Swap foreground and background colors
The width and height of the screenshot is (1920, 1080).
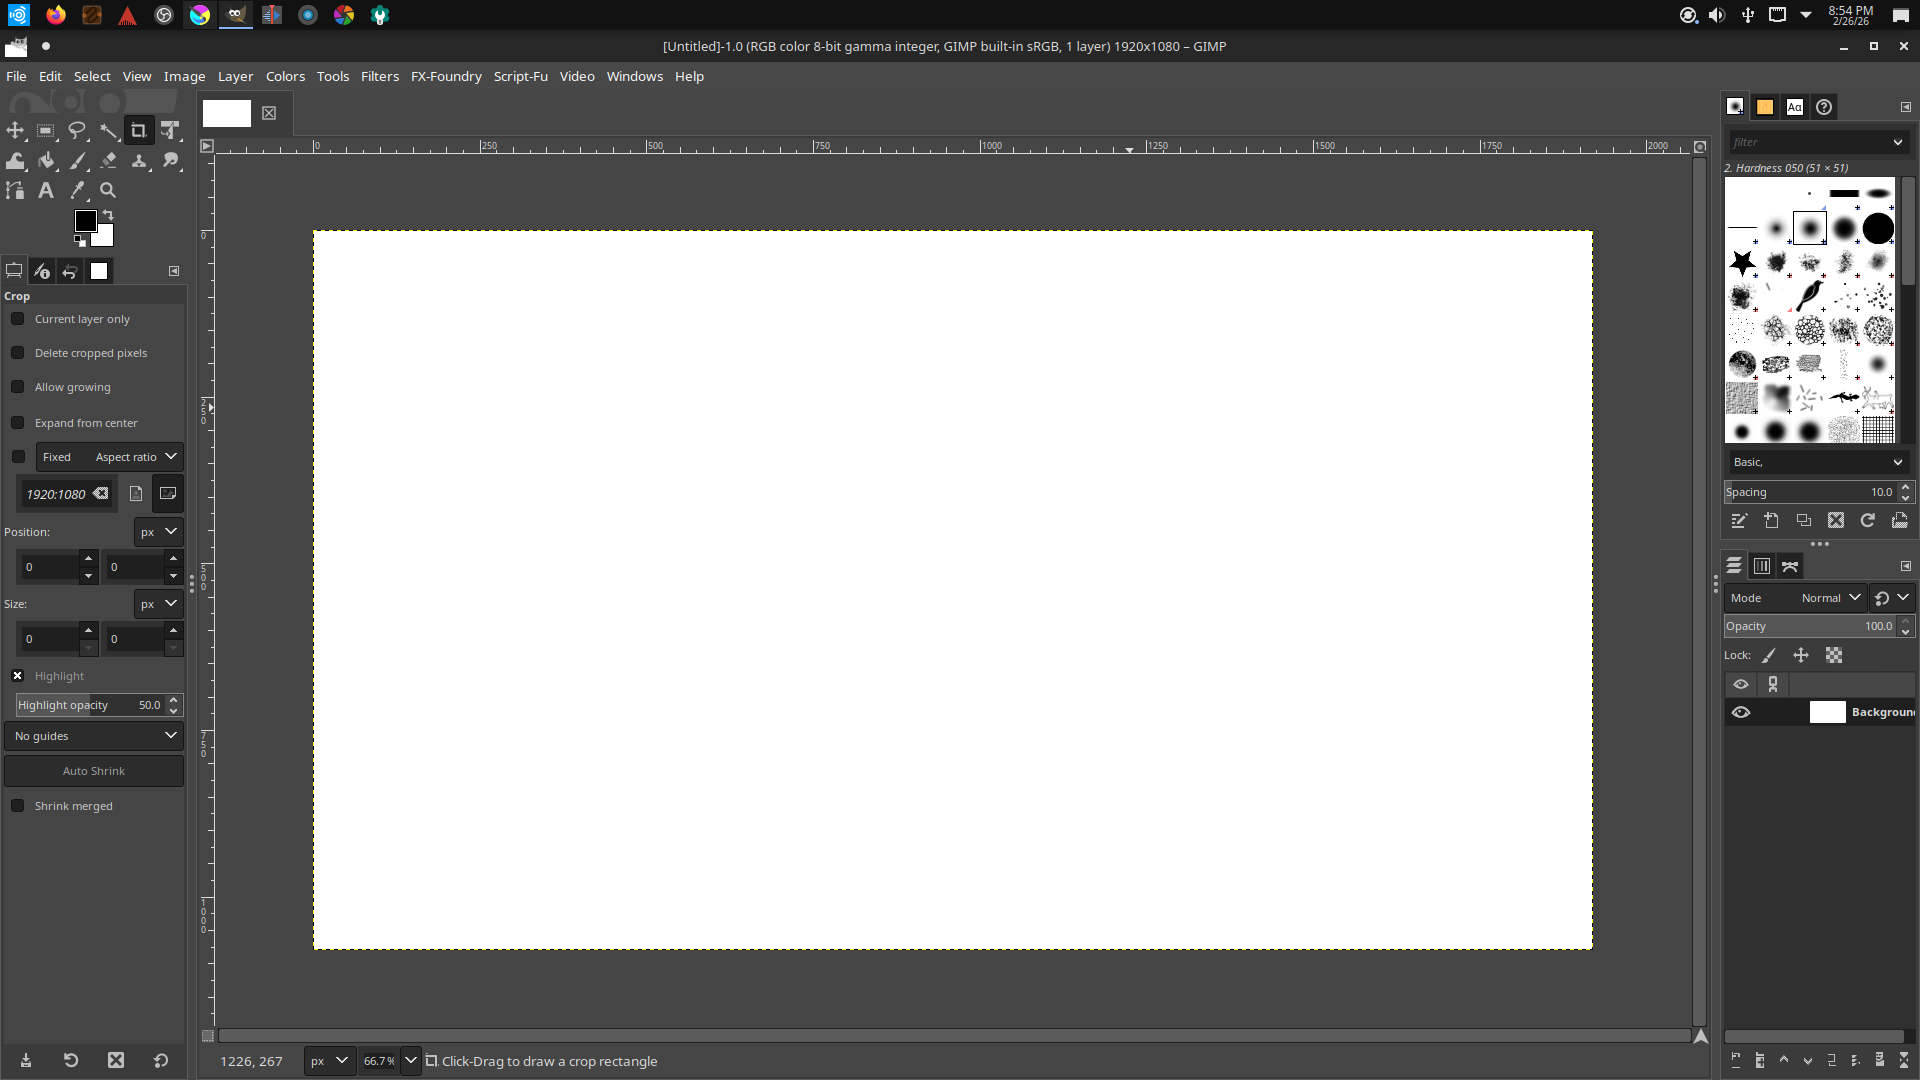[108, 215]
